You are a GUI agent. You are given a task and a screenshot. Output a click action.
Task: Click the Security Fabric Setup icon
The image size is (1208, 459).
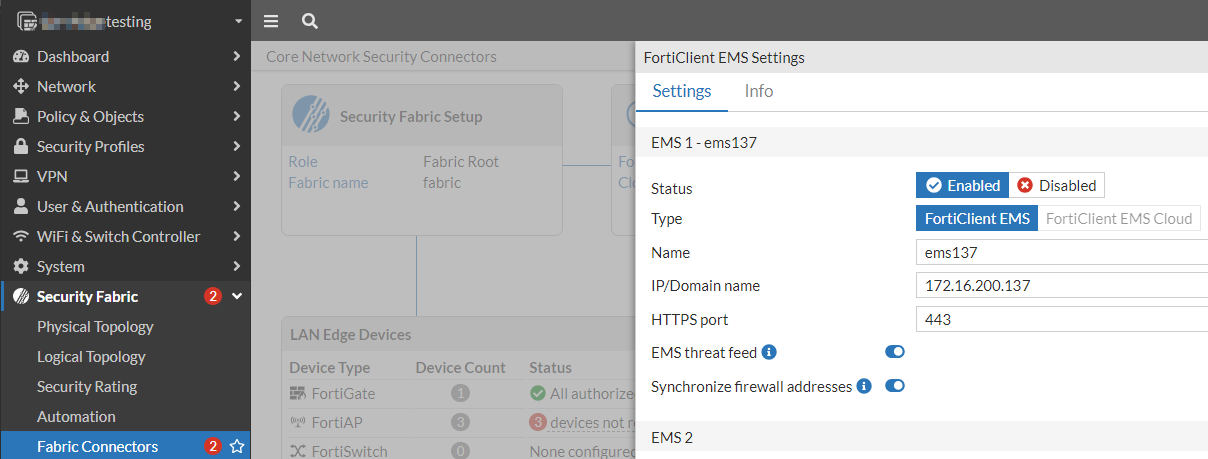point(311,116)
